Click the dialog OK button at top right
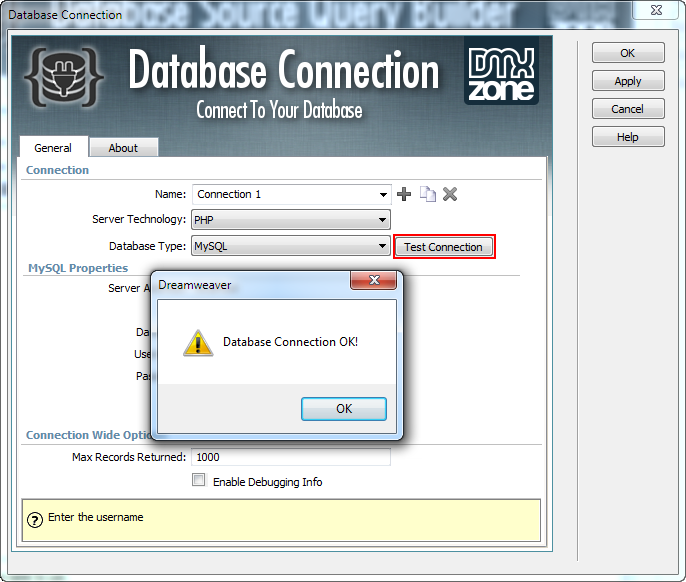The image size is (686, 582). tap(628, 53)
